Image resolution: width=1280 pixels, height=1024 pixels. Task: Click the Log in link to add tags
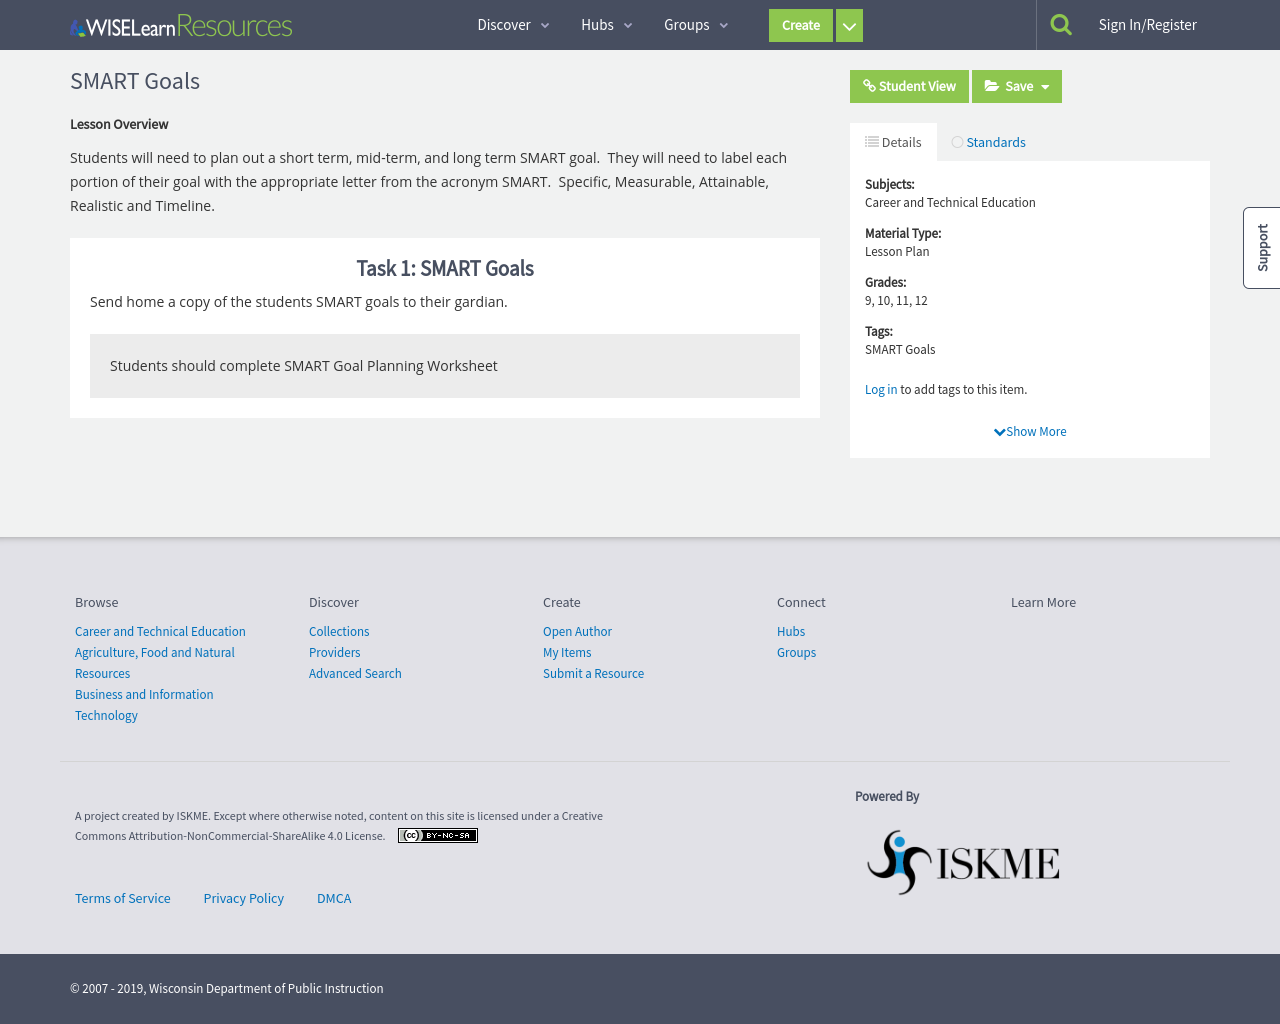pyautogui.click(x=880, y=388)
